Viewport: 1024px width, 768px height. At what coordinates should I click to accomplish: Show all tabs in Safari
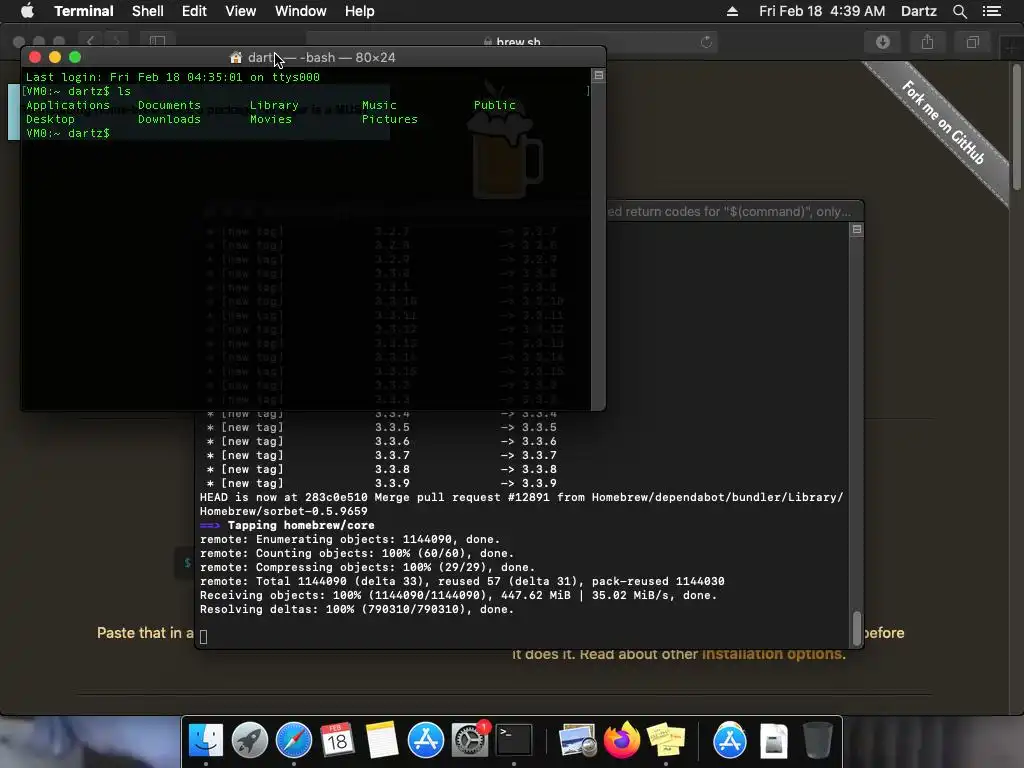coord(972,42)
